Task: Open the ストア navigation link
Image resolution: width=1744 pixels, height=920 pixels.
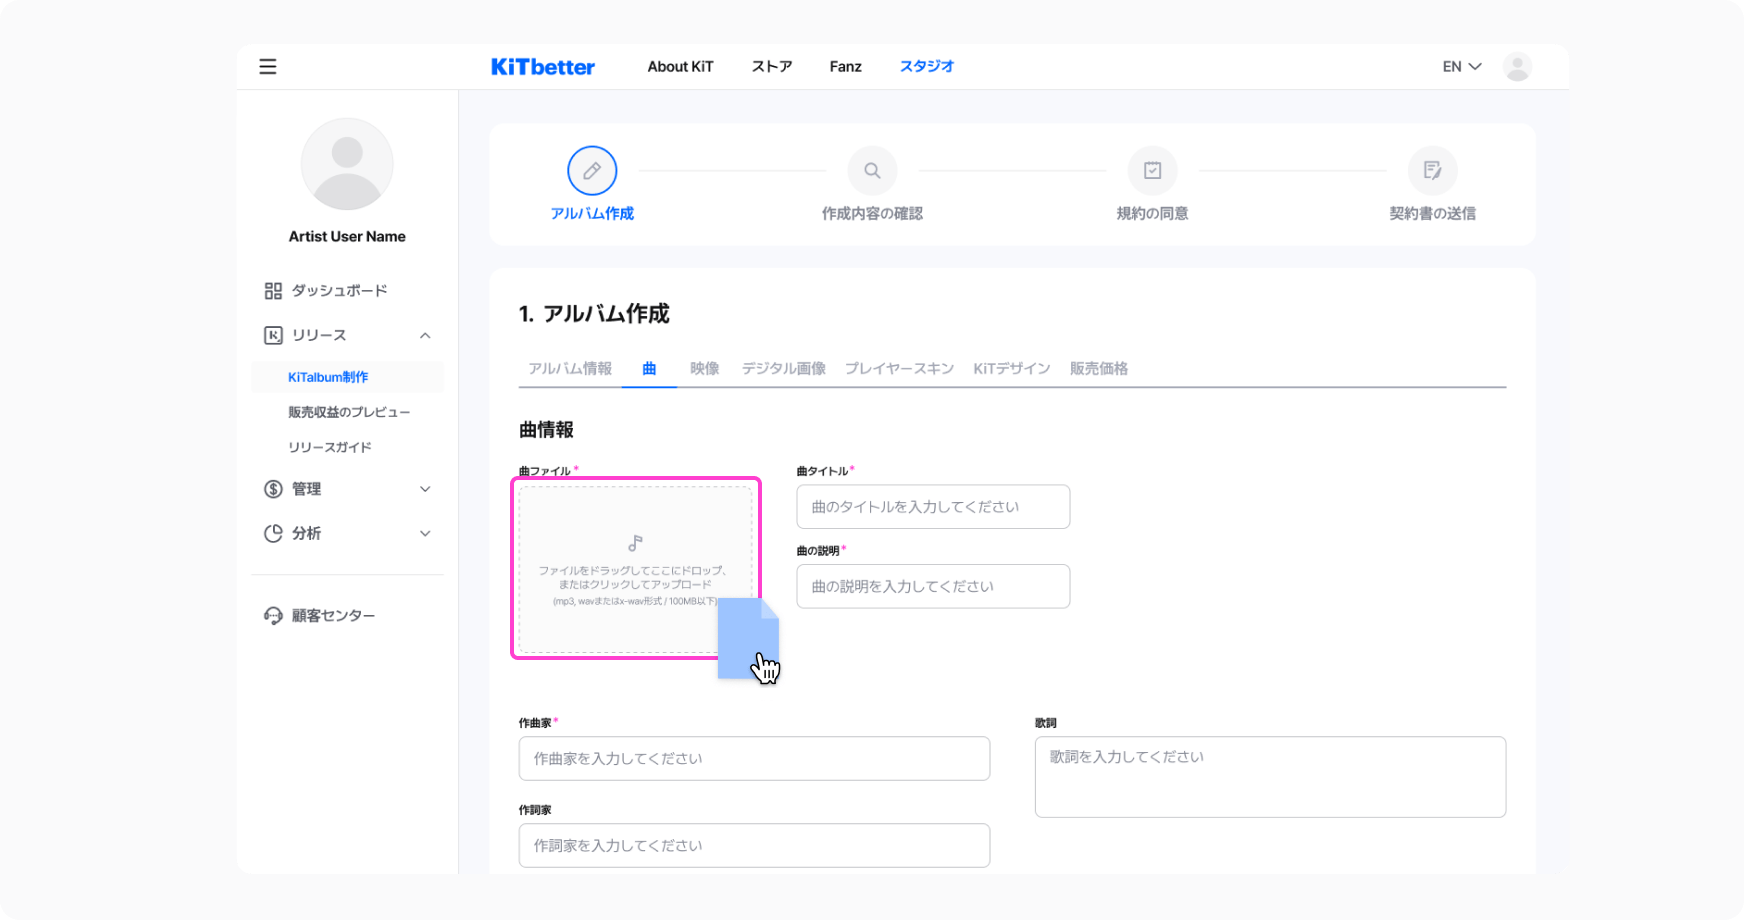Action: tap(771, 67)
